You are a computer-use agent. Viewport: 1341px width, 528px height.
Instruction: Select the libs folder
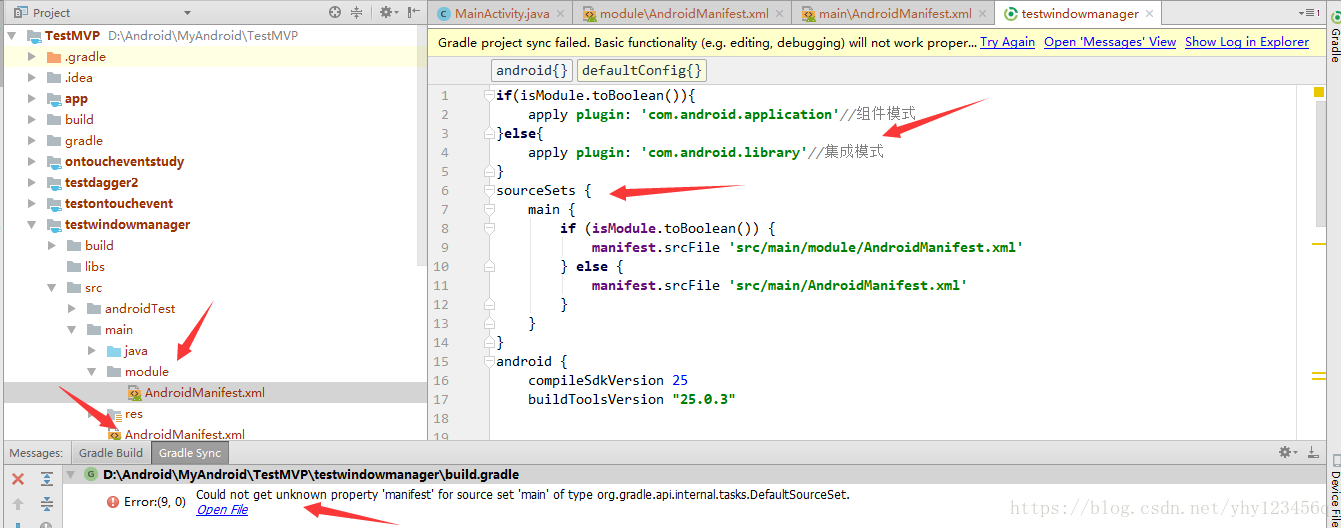95,267
